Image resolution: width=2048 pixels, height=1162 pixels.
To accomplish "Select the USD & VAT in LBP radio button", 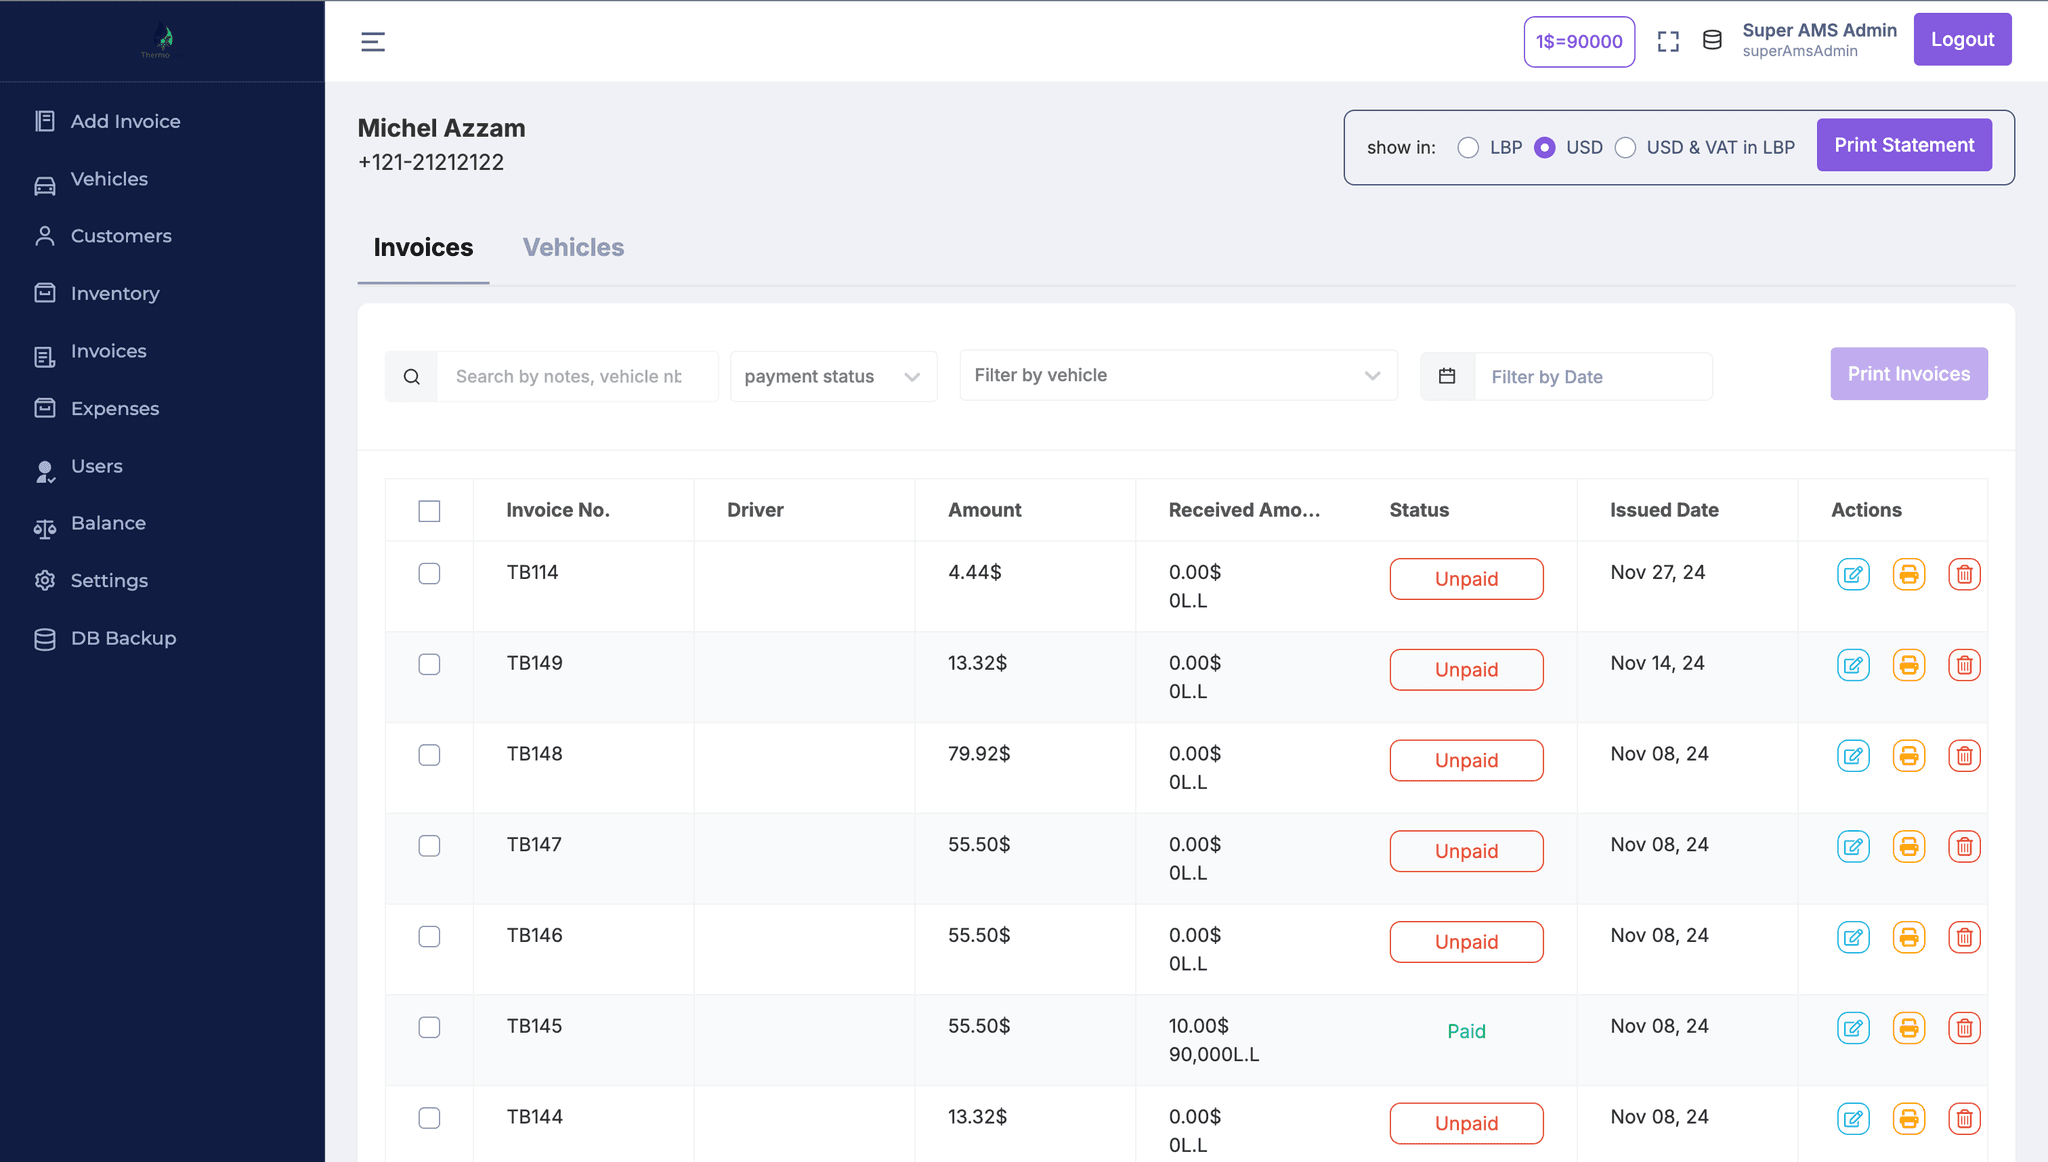I will point(1625,145).
